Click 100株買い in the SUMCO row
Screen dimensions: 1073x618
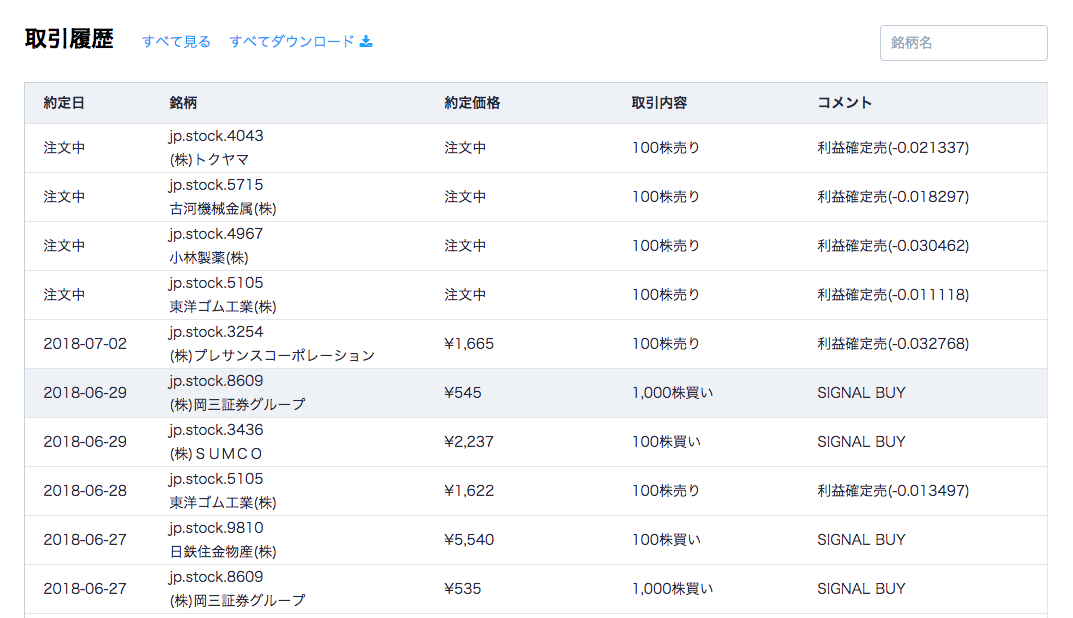point(666,442)
